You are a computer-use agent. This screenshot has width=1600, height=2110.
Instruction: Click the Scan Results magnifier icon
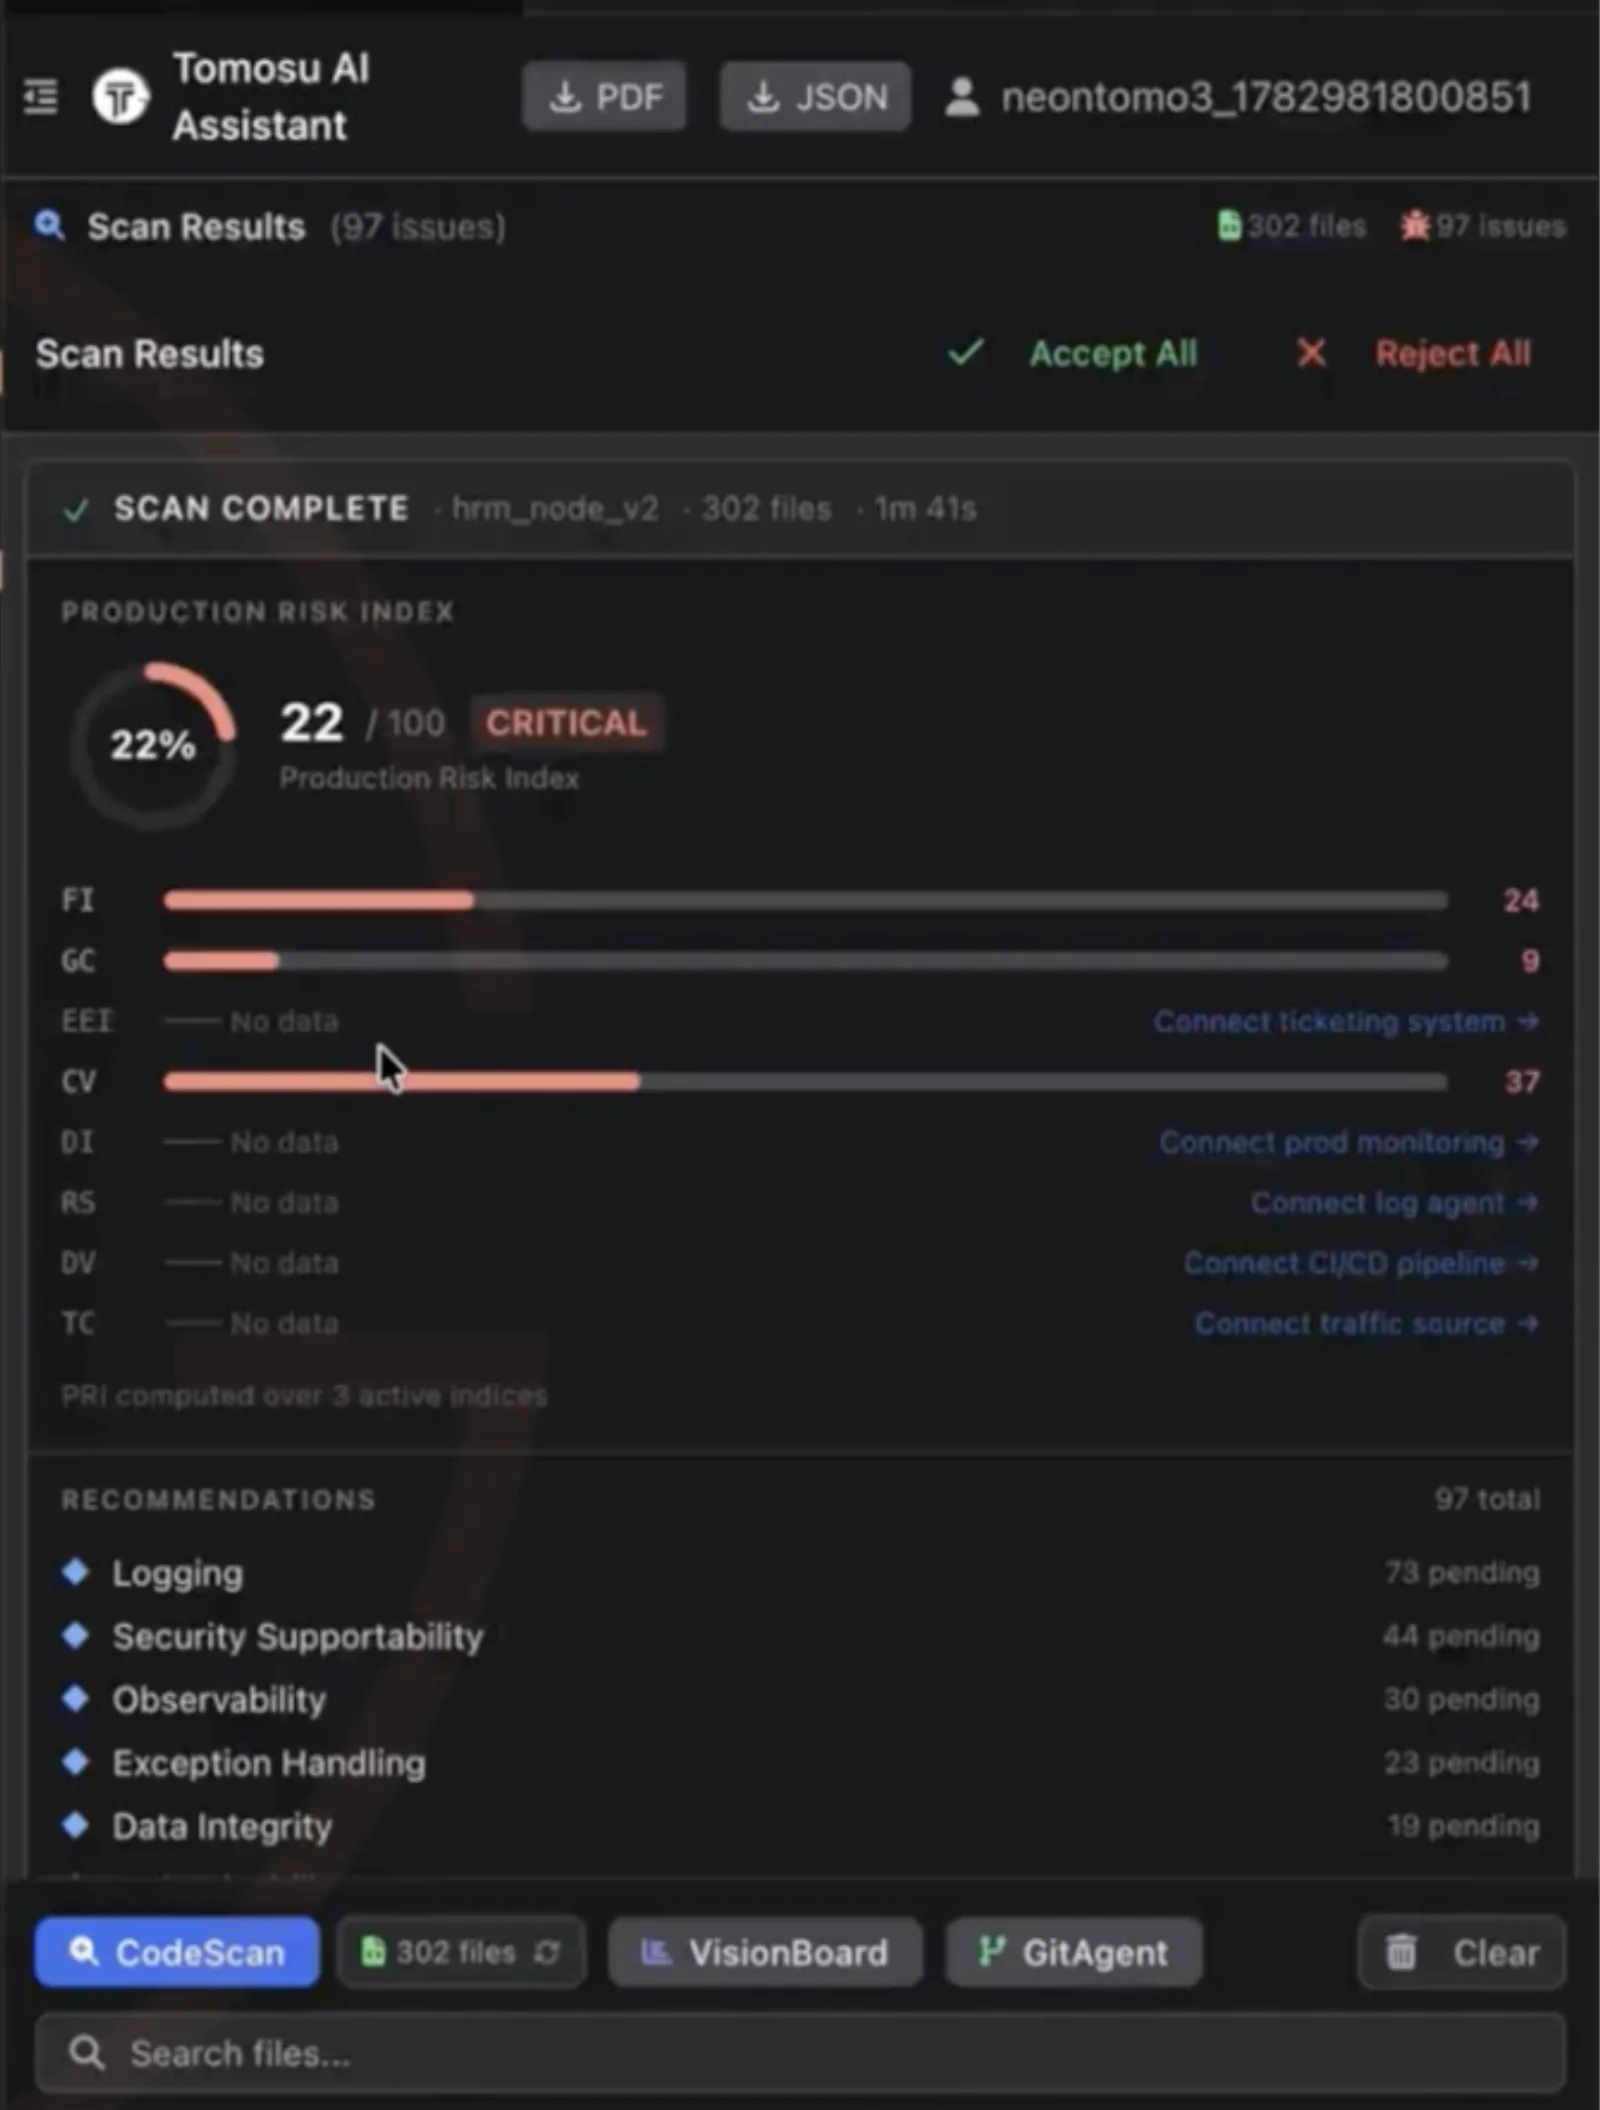49,225
